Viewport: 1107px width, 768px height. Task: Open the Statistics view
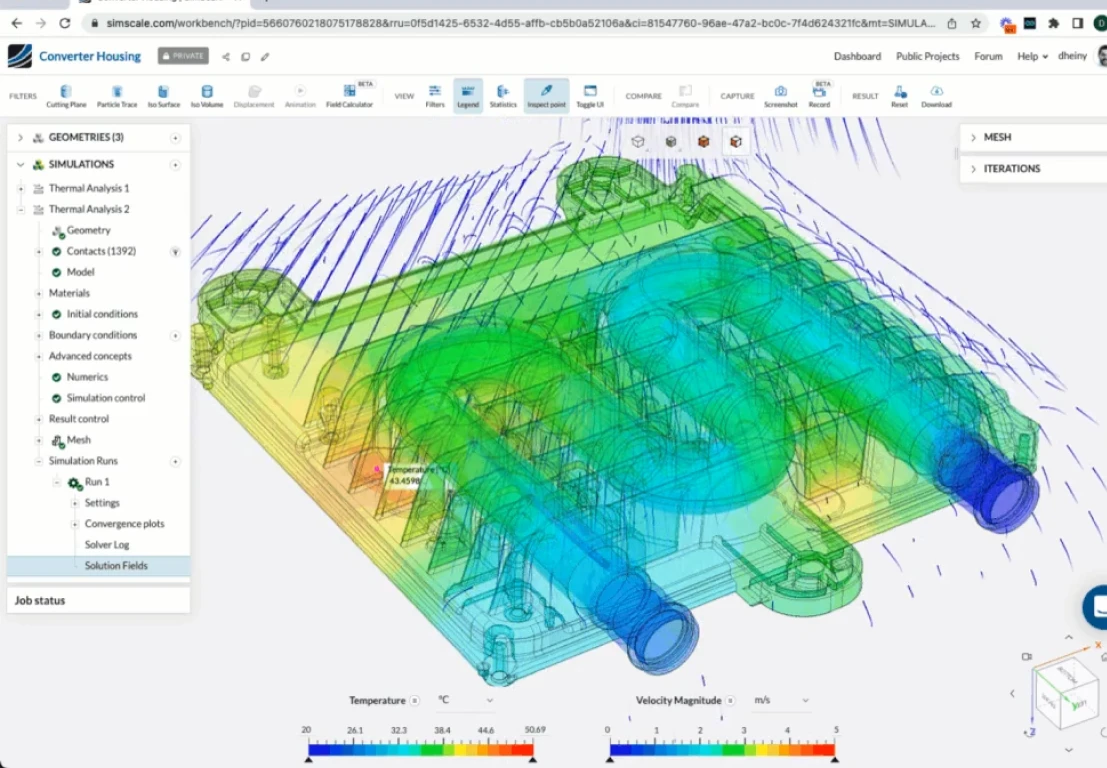tap(503, 95)
